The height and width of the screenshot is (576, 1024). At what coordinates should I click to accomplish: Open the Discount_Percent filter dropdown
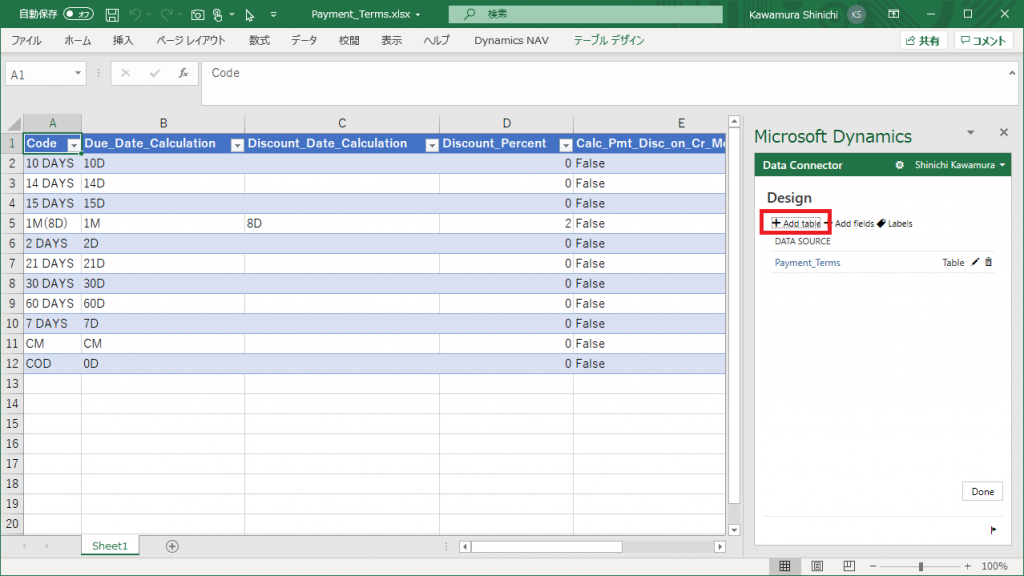pyautogui.click(x=566, y=145)
